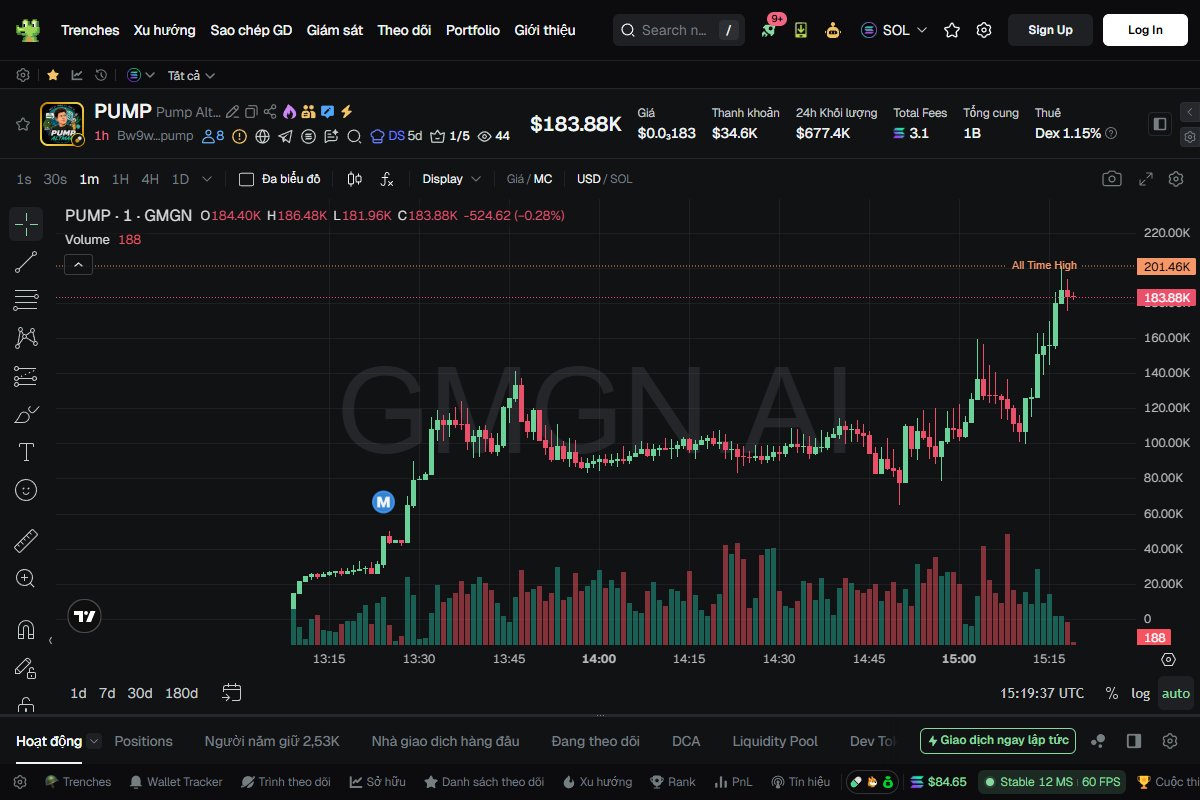Select the brush drawing tool
1200x800 pixels.
pos(26,414)
